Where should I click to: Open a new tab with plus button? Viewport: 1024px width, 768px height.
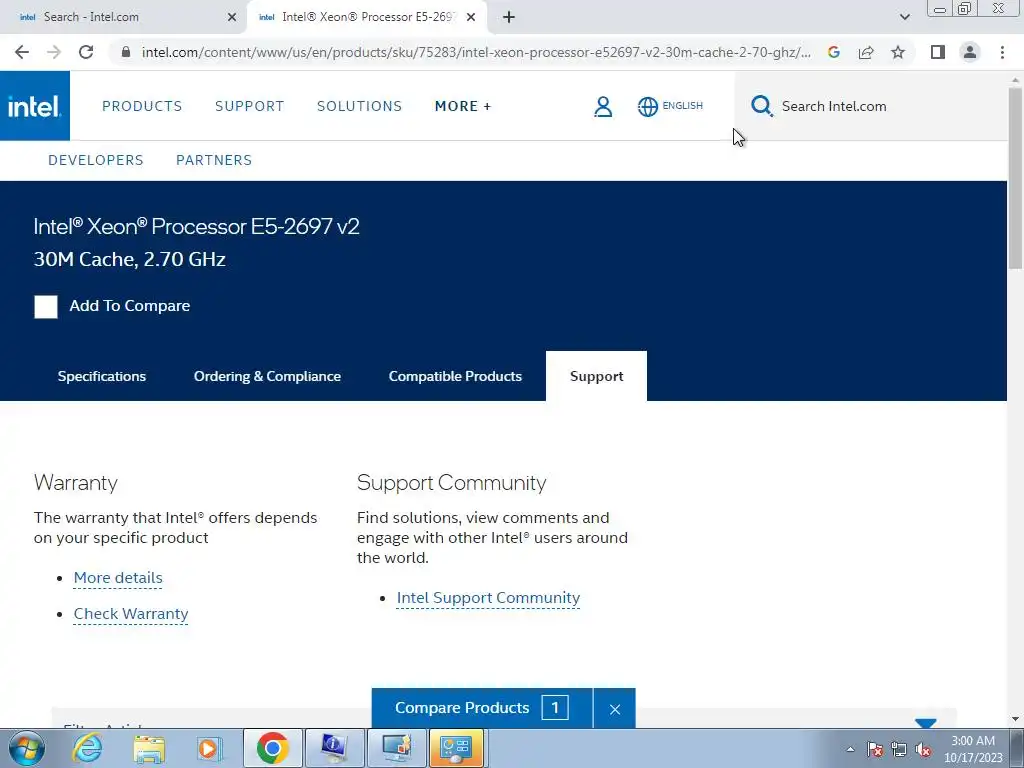click(x=509, y=17)
